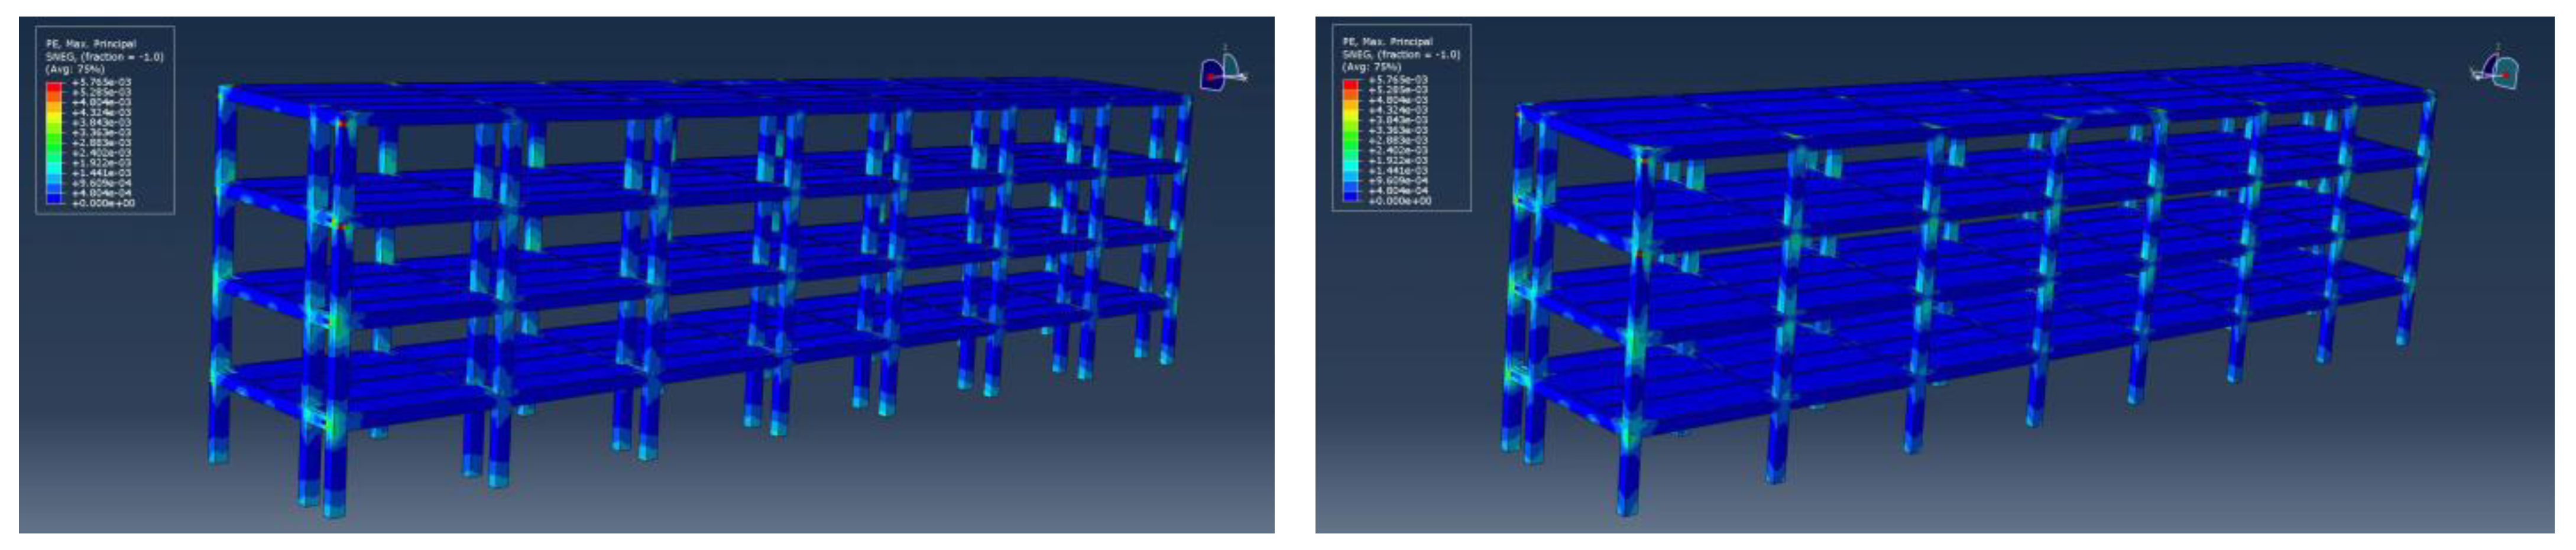This screenshot has width=2576, height=550.
Task: Click the +1.441e-03 value in right legend
Action: coord(1398,170)
